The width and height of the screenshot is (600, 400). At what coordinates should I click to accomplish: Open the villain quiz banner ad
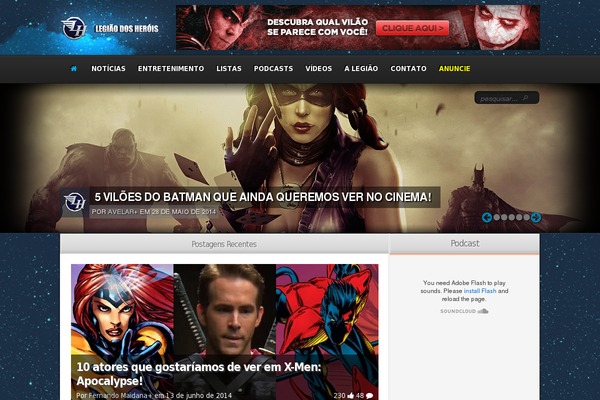coord(358,28)
